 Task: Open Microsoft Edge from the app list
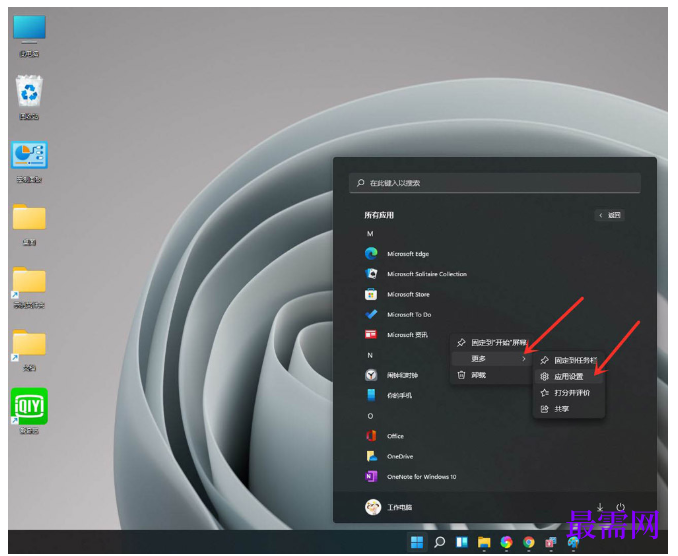[397, 254]
